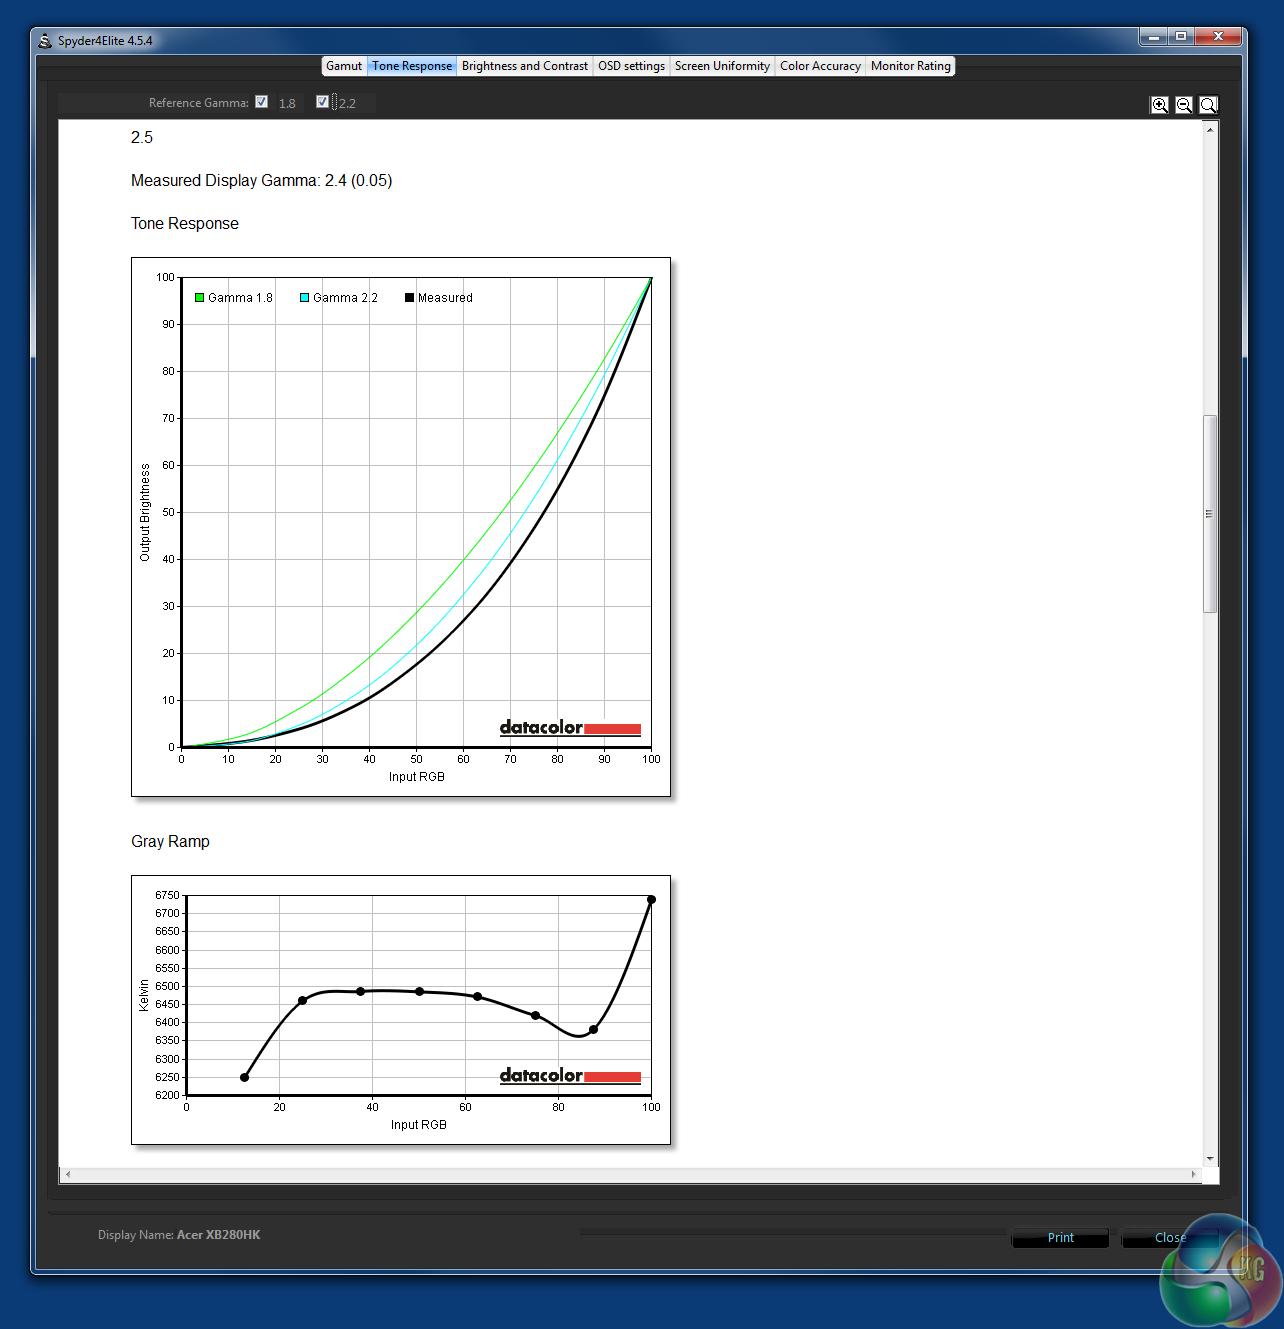Go to the OSD settings tab
Screen dimensions: 1284x1329
631,66
